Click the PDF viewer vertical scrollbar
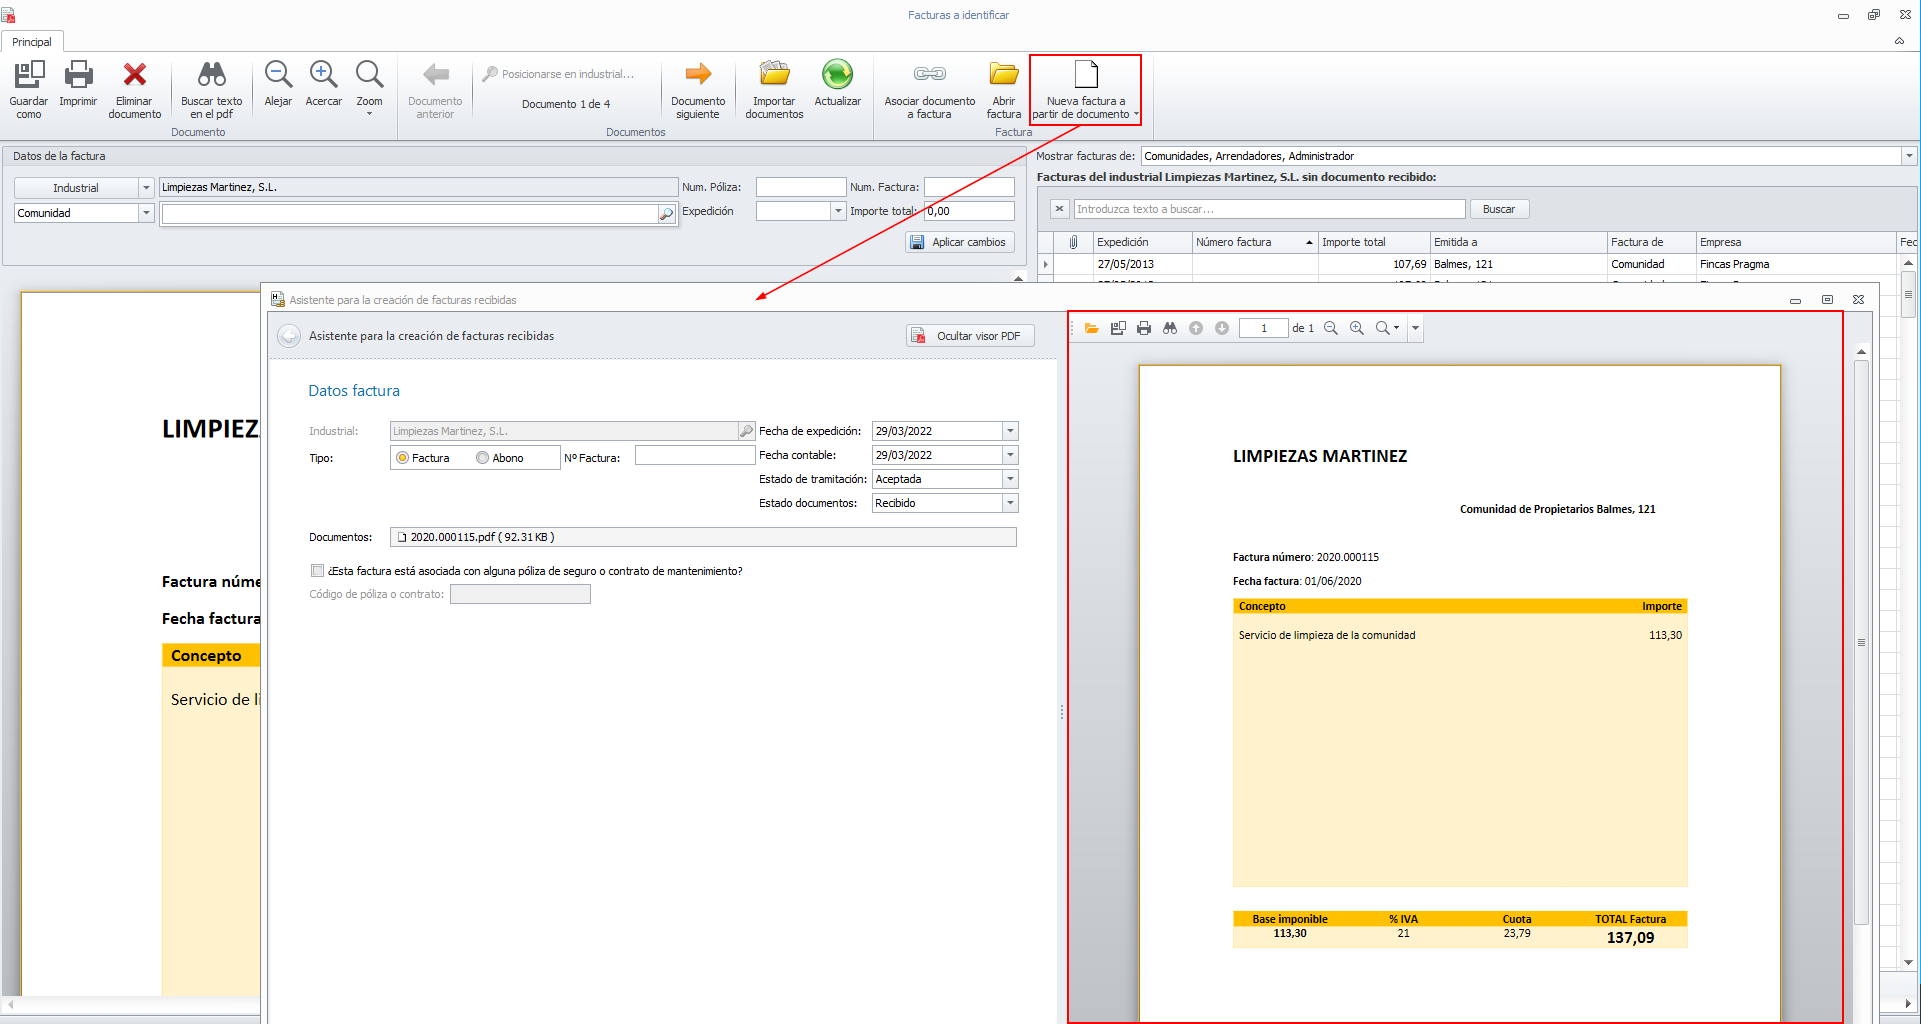This screenshot has width=1921, height=1024. pyautogui.click(x=1861, y=640)
